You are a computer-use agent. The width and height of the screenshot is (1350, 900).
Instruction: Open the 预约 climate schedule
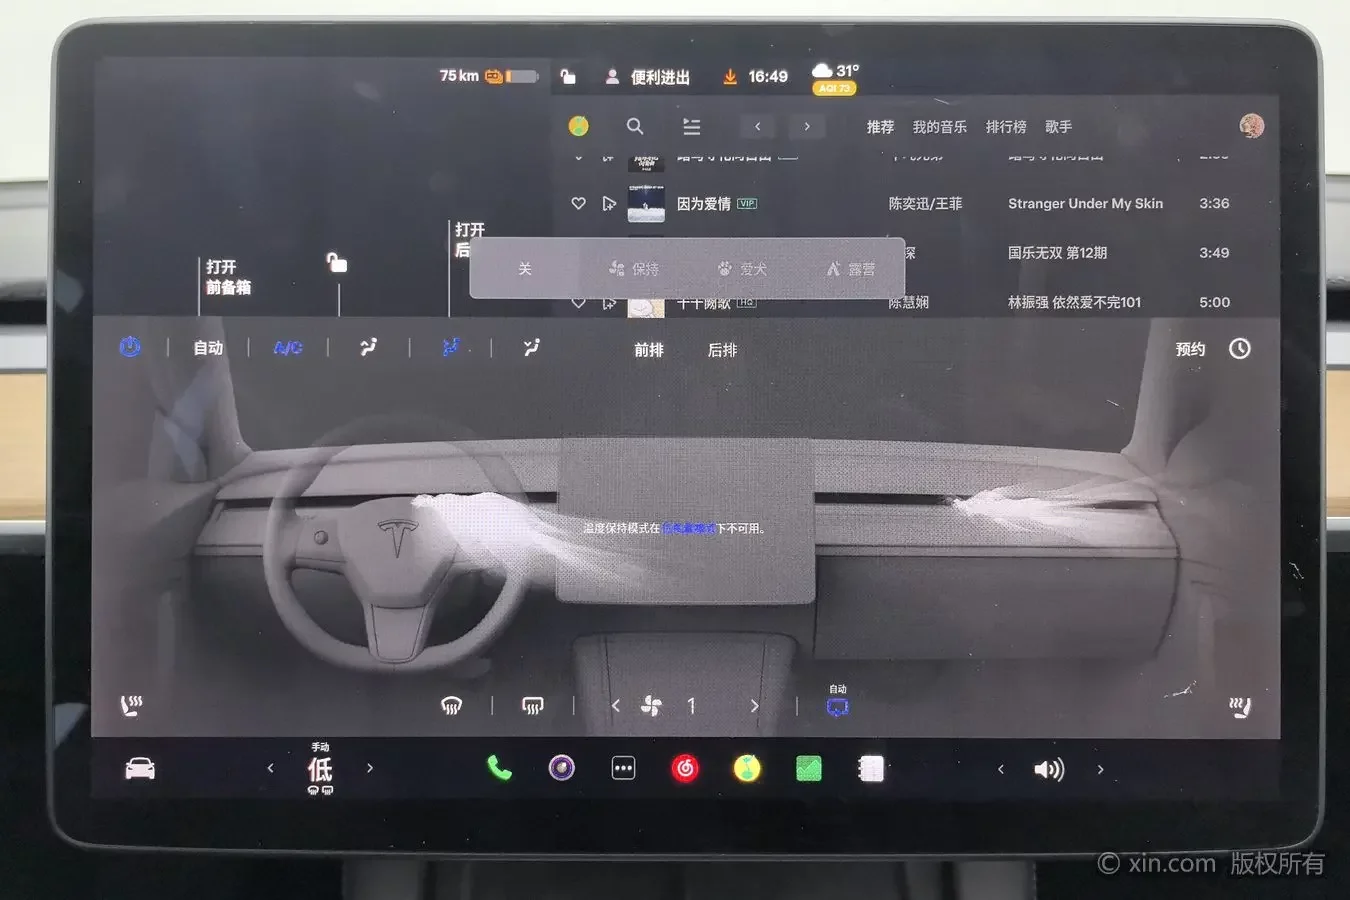1212,349
